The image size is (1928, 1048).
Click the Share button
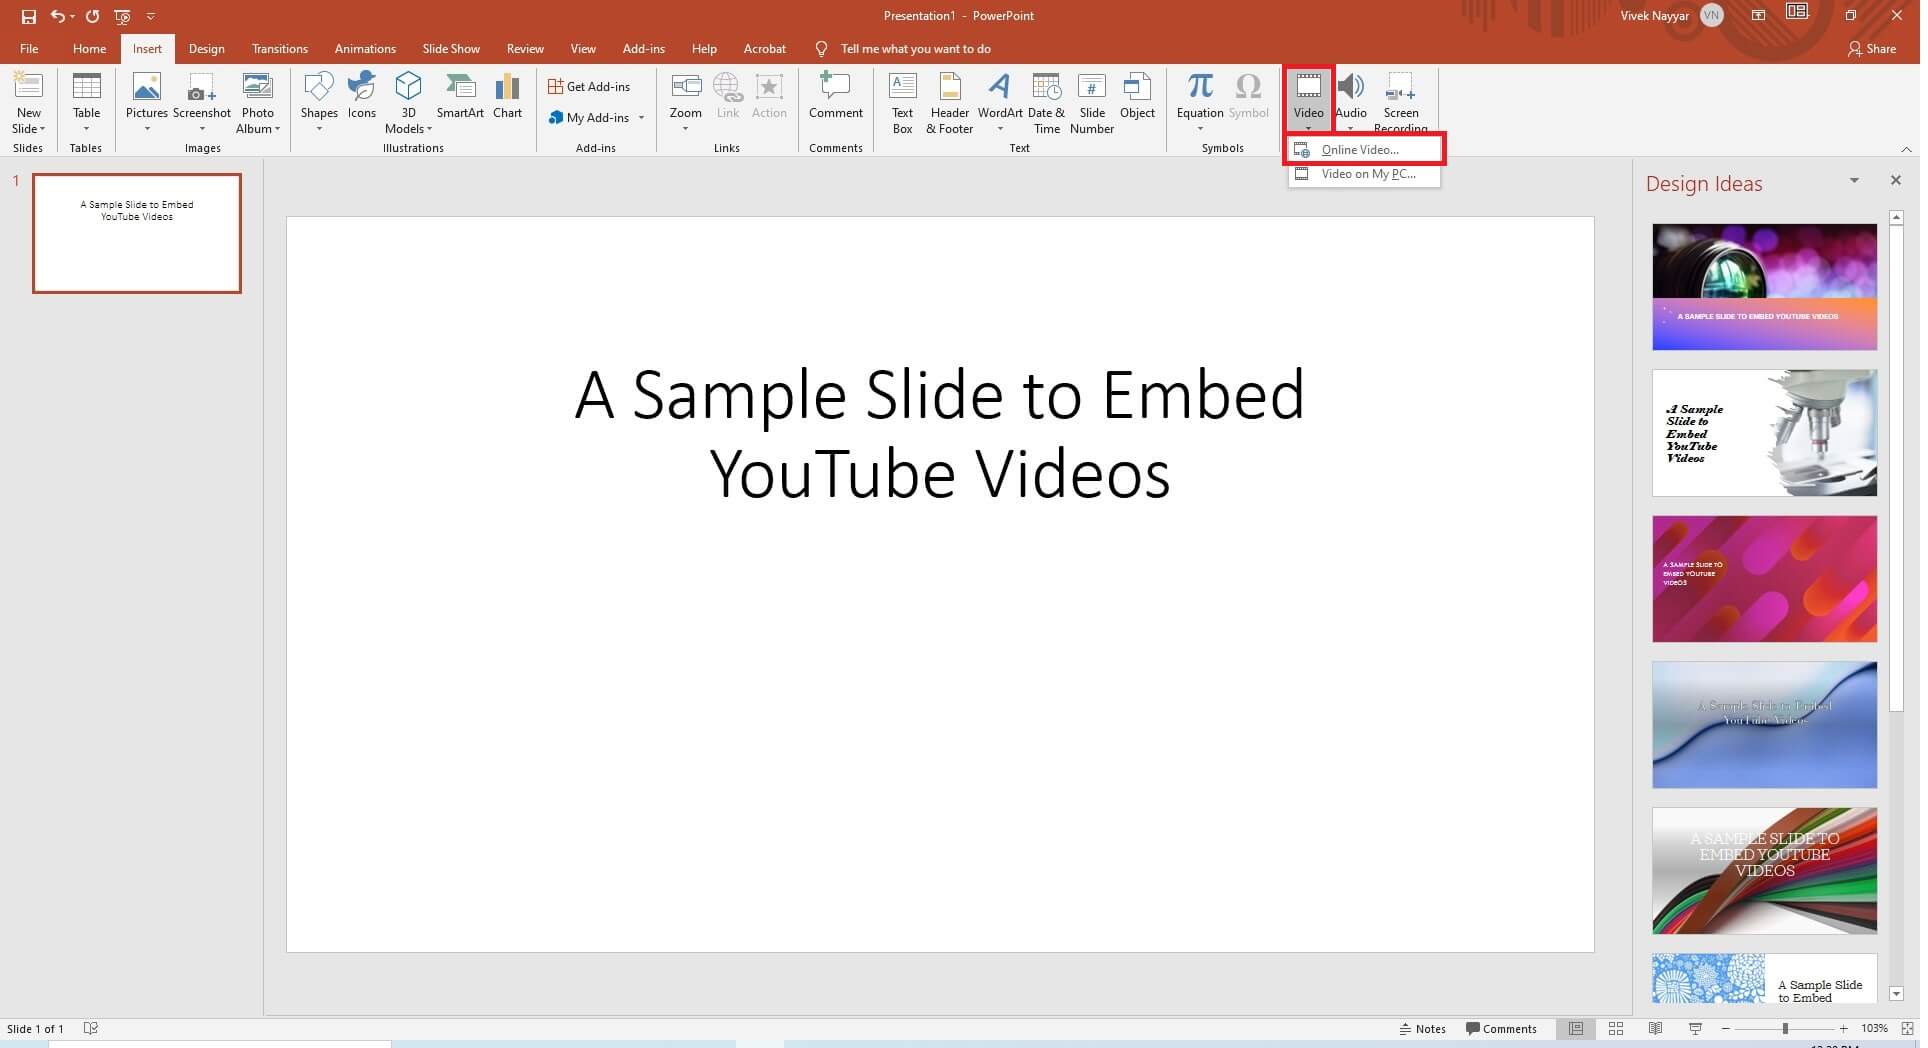click(x=1872, y=49)
